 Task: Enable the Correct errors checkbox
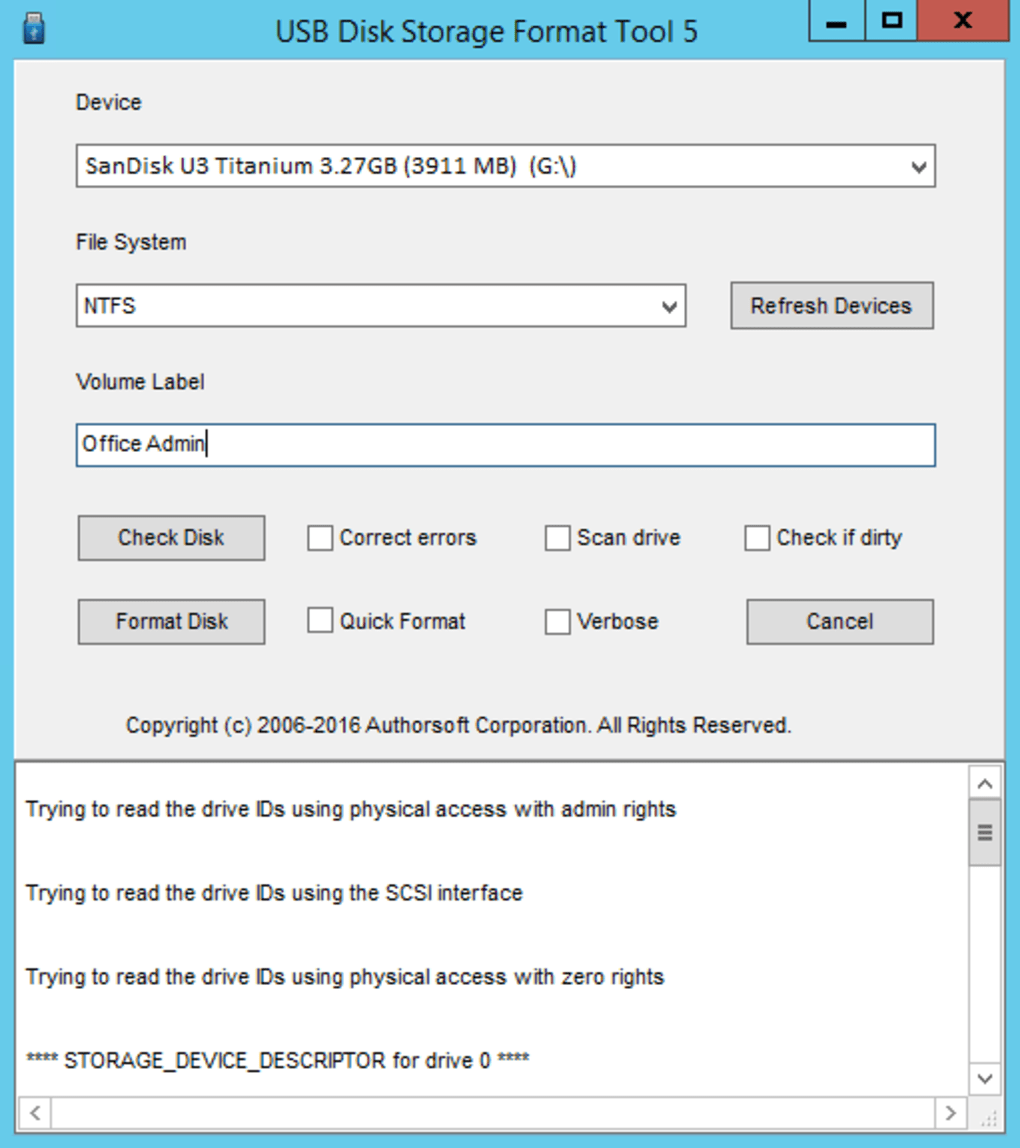pyautogui.click(x=320, y=538)
